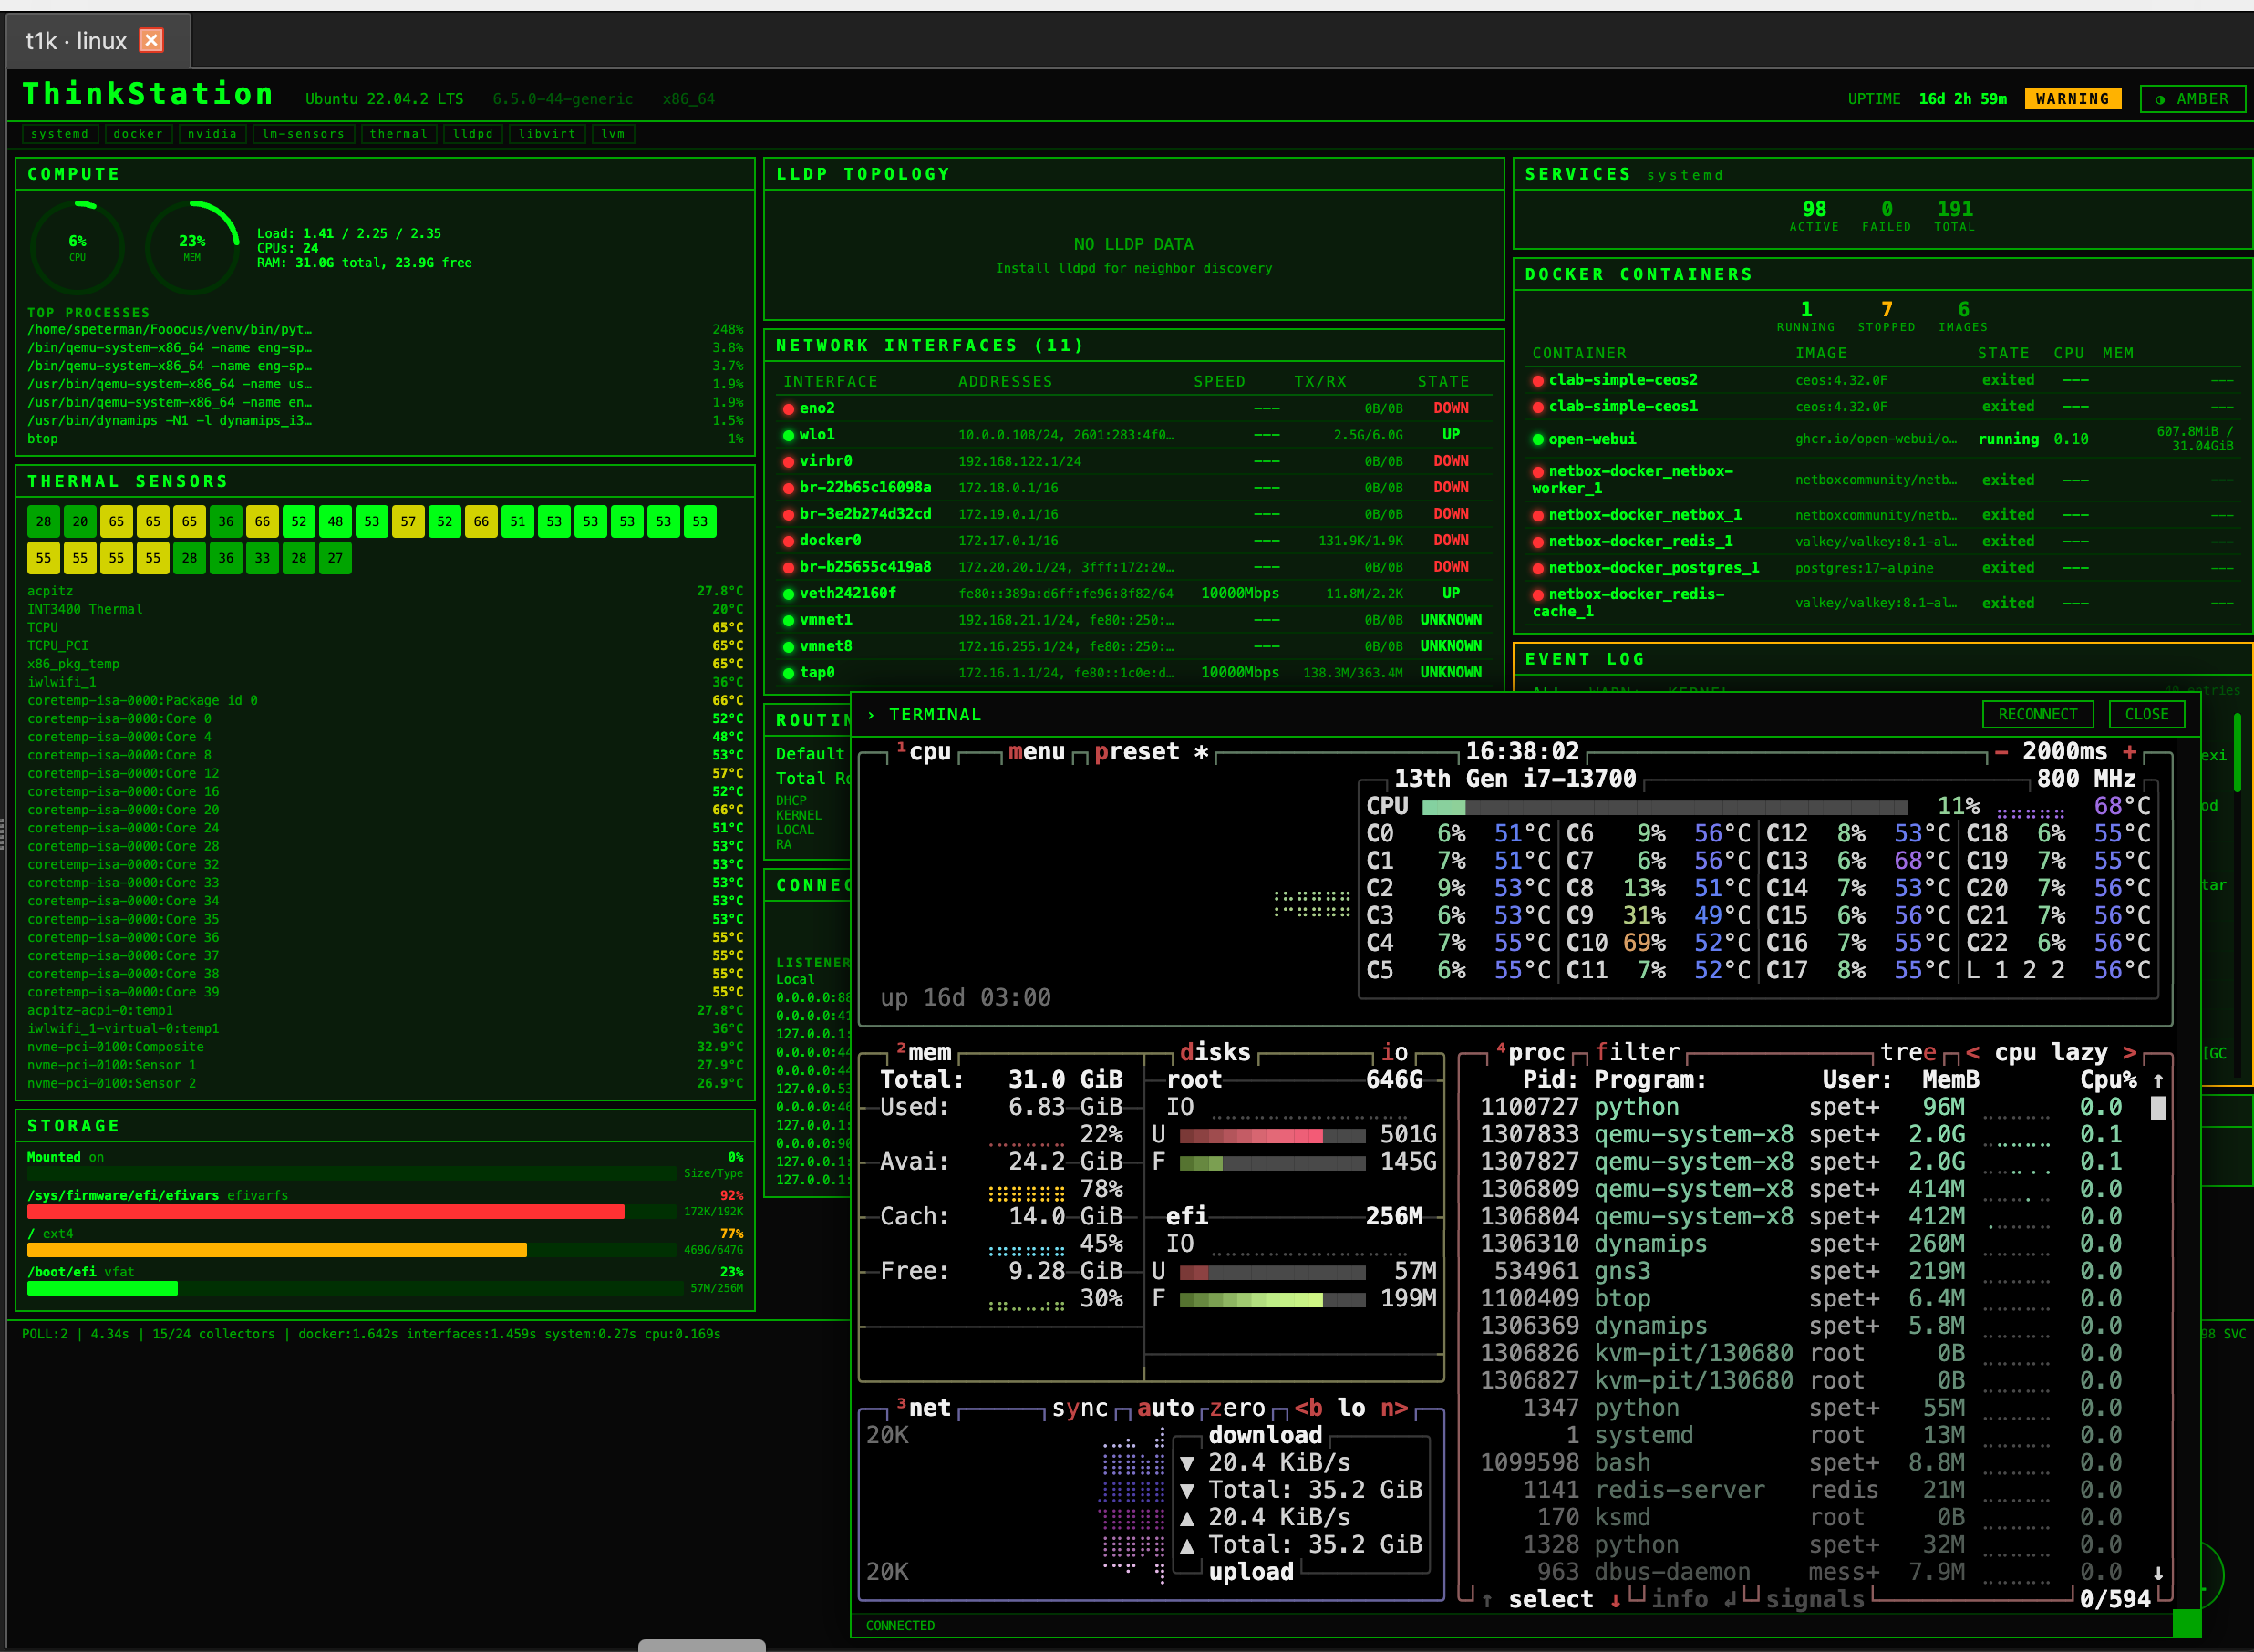
Task: Click the thermal sensor tile showing 57
Action: point(408,521)
